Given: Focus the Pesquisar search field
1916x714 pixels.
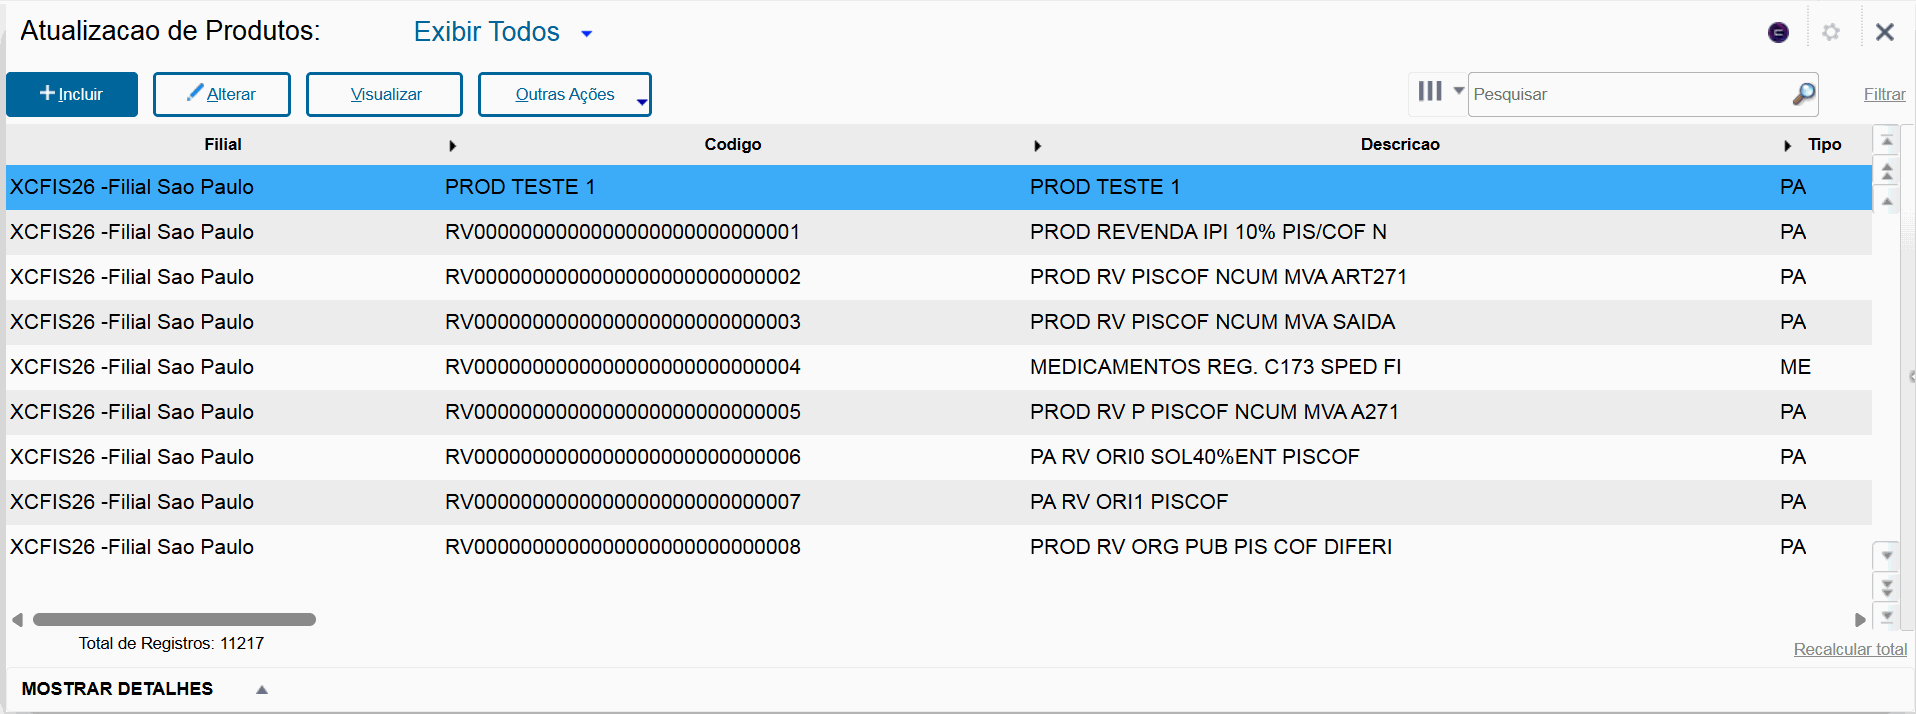Looking at the screenshot, I should click(1630, 94).
